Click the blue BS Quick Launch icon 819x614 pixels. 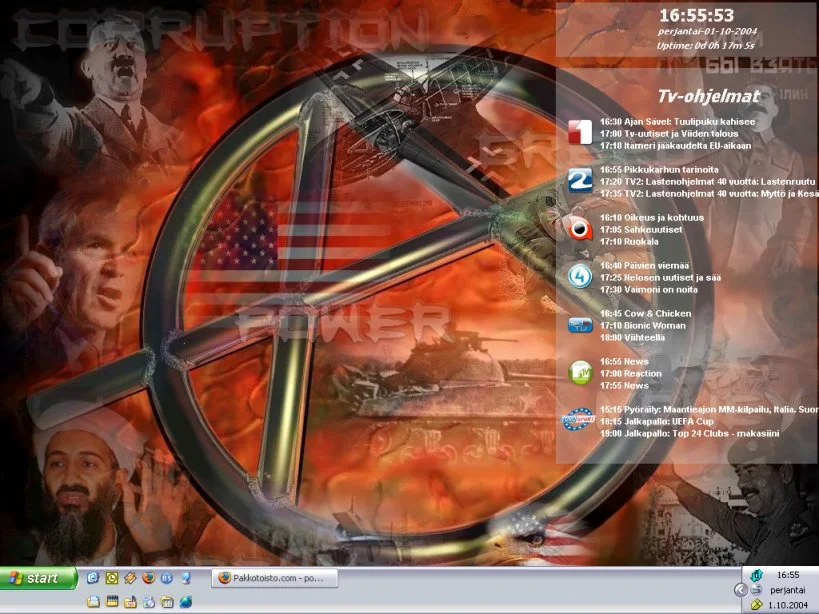[x=167, y=578]
